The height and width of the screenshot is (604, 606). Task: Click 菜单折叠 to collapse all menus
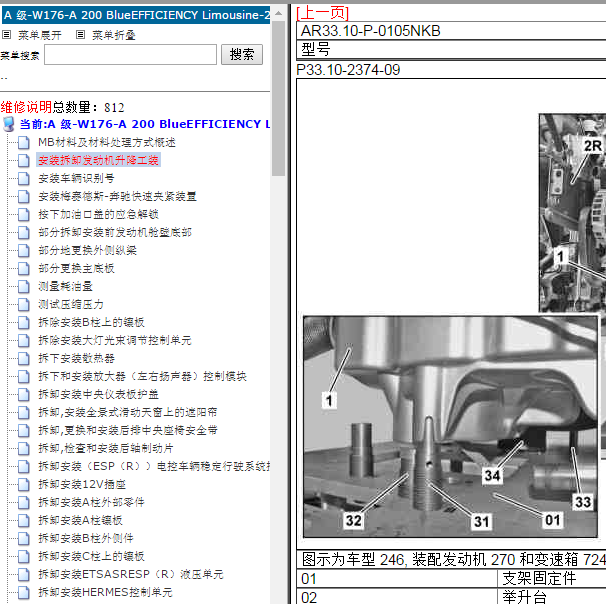pyautogui.click(x=114, y=35)
